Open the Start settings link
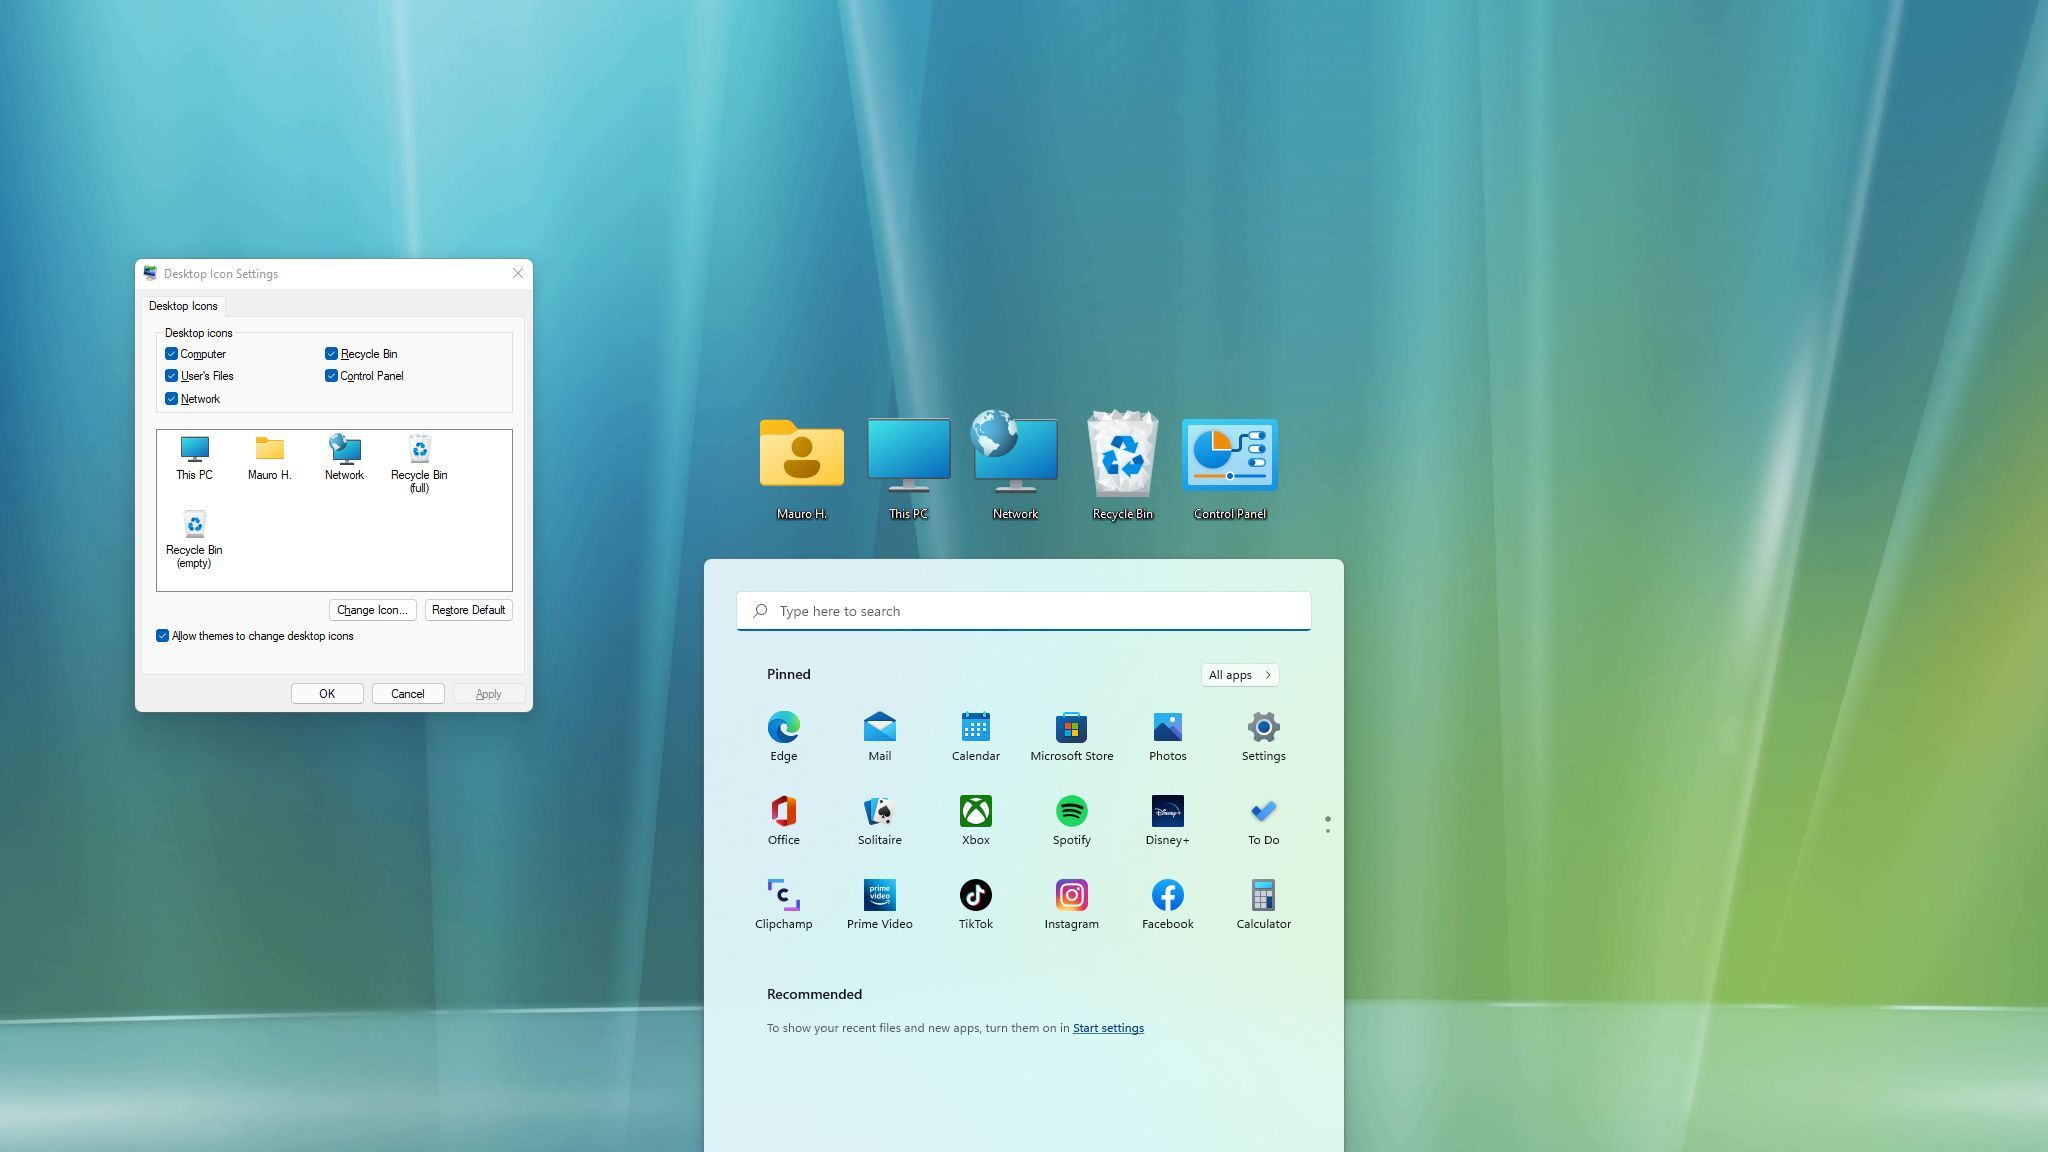This screenshot has width=2048, height=1152. [1108, 1028]
